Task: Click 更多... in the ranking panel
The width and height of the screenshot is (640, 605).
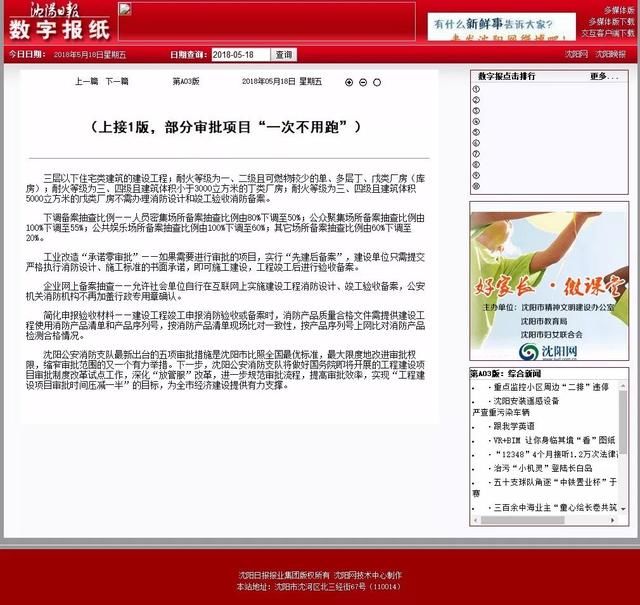Action: pos(604,76)
